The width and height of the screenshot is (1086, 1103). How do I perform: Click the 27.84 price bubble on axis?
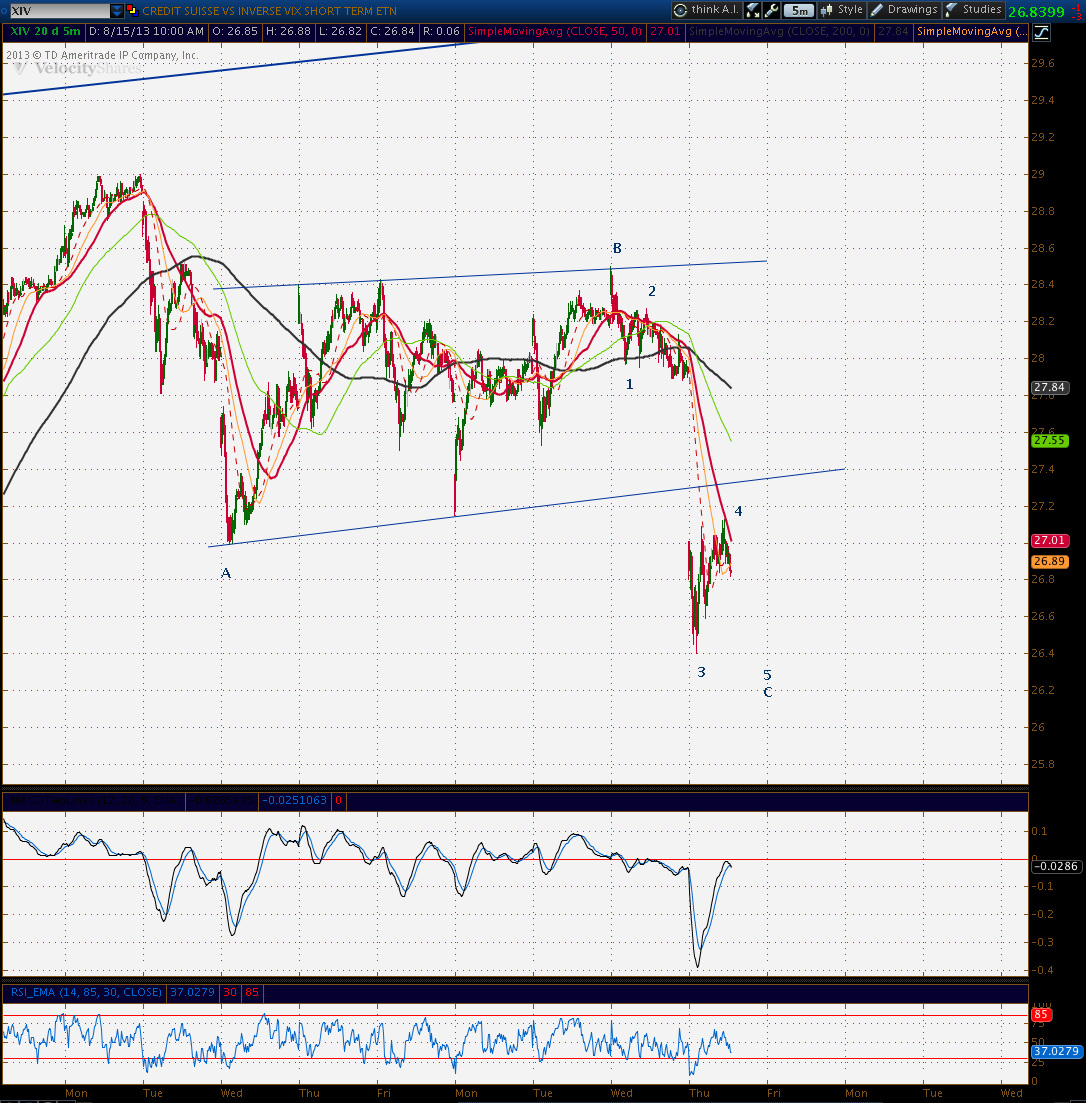click(1049, 388)
